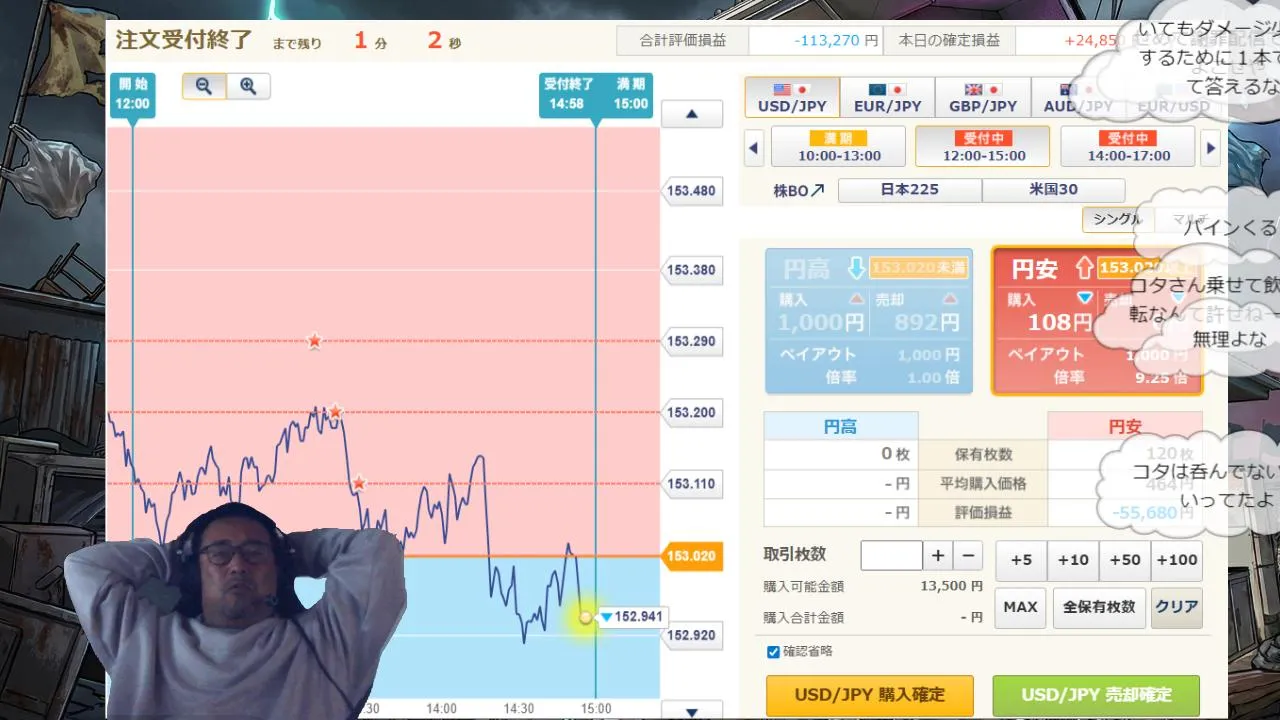Screen dimensions: 1280x720
Task: Add +5 lots
Action: coord(1021,560)
